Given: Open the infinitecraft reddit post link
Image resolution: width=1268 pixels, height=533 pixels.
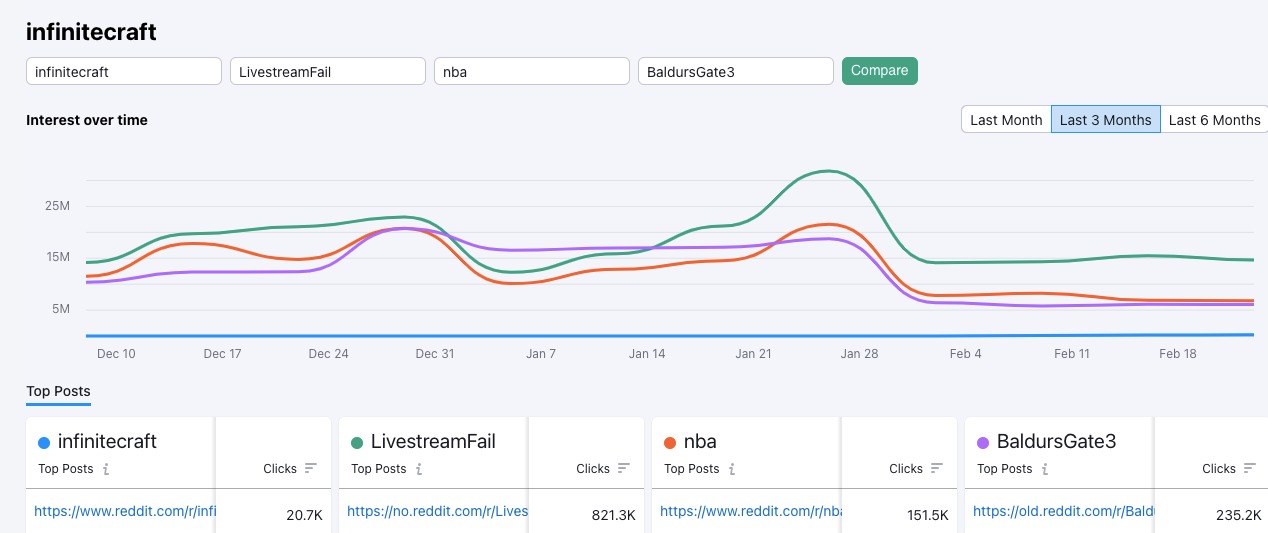Looking at the screenshot, I should [x=124, y=511].
